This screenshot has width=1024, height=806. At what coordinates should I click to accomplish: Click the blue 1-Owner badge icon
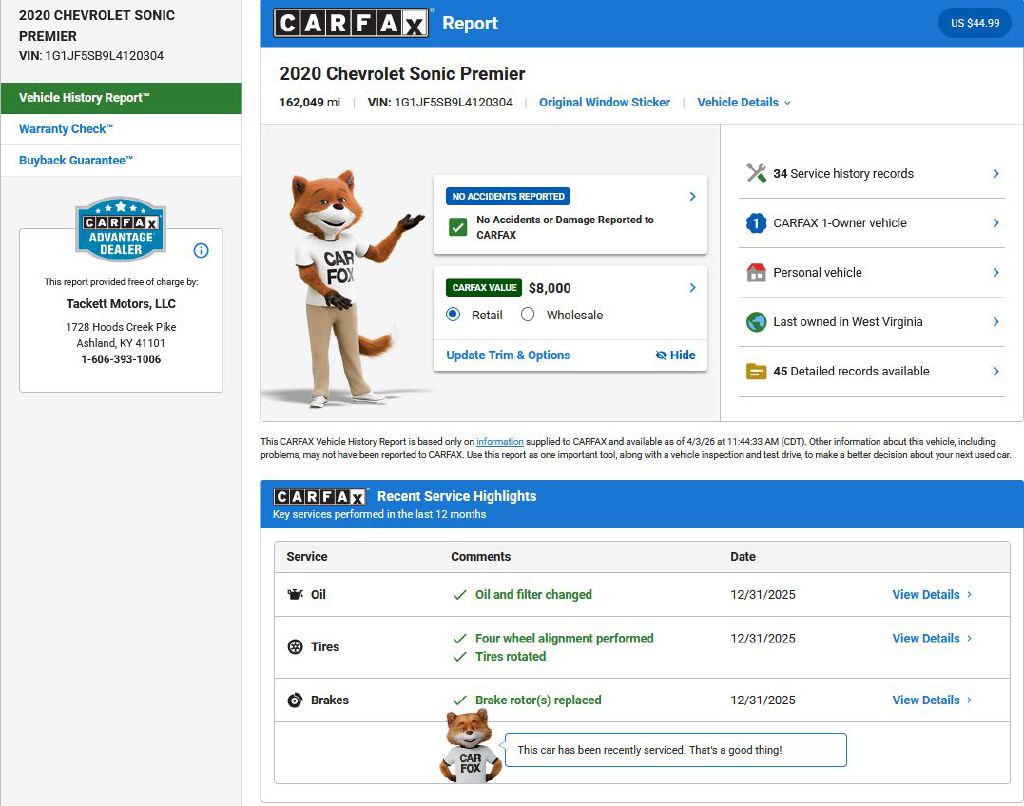756,223
